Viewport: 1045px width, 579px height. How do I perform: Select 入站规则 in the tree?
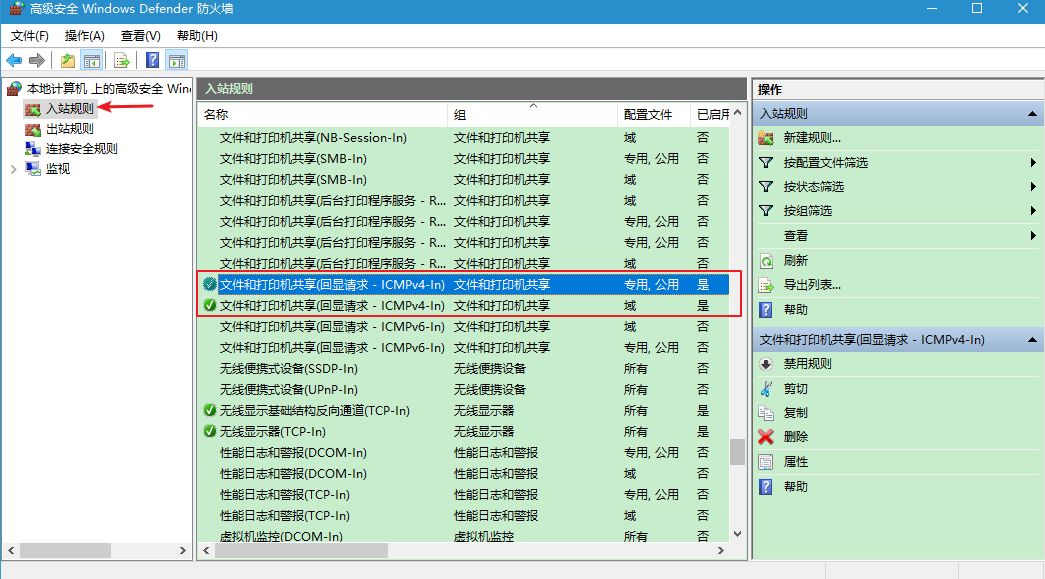[x=69, y=109]
